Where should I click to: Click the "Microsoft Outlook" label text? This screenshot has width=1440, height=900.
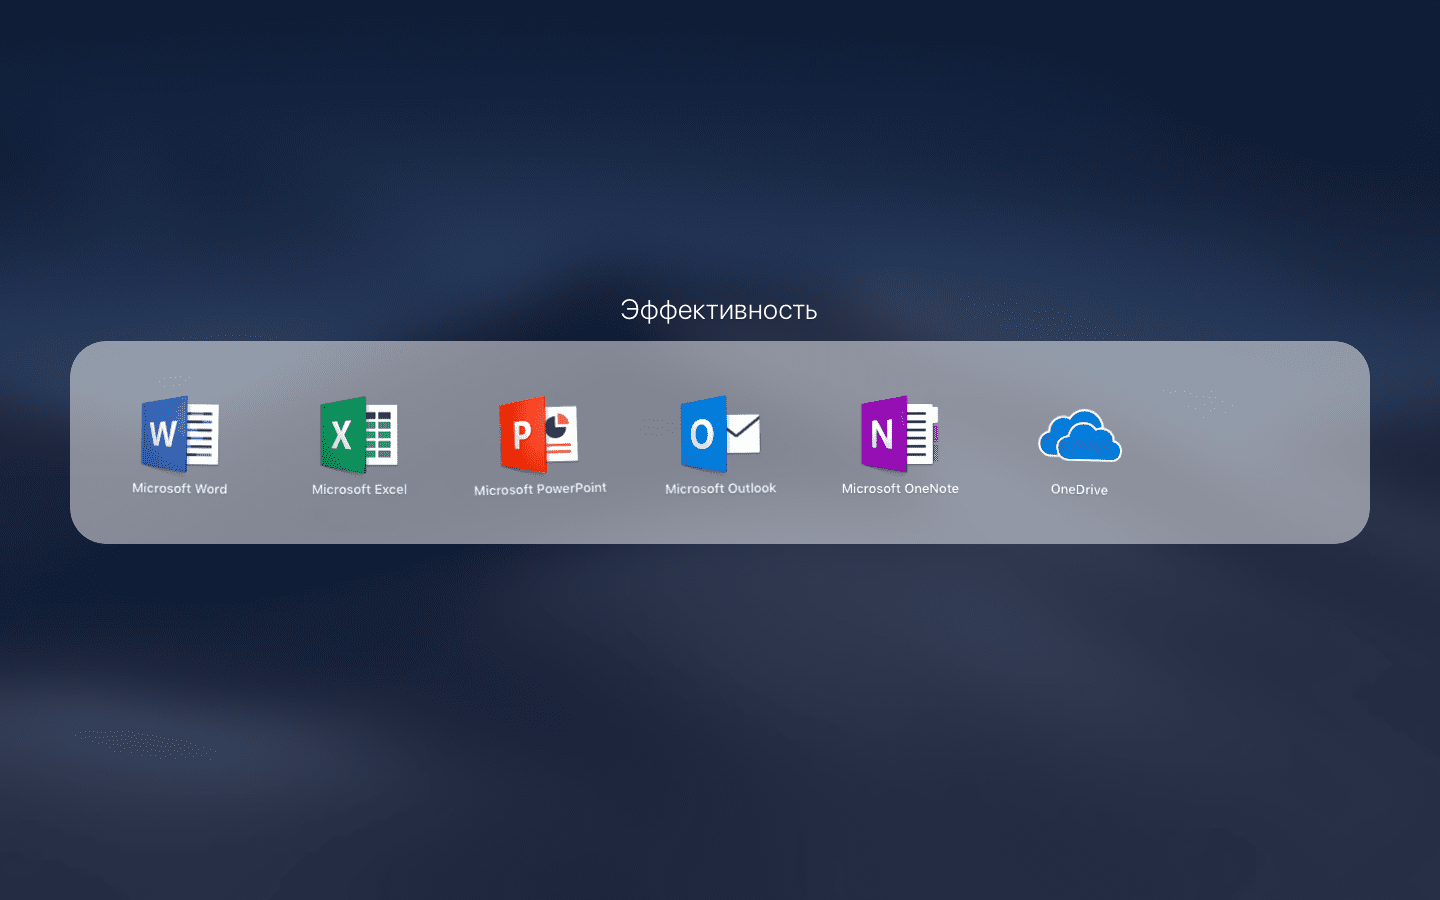[721, 489]
